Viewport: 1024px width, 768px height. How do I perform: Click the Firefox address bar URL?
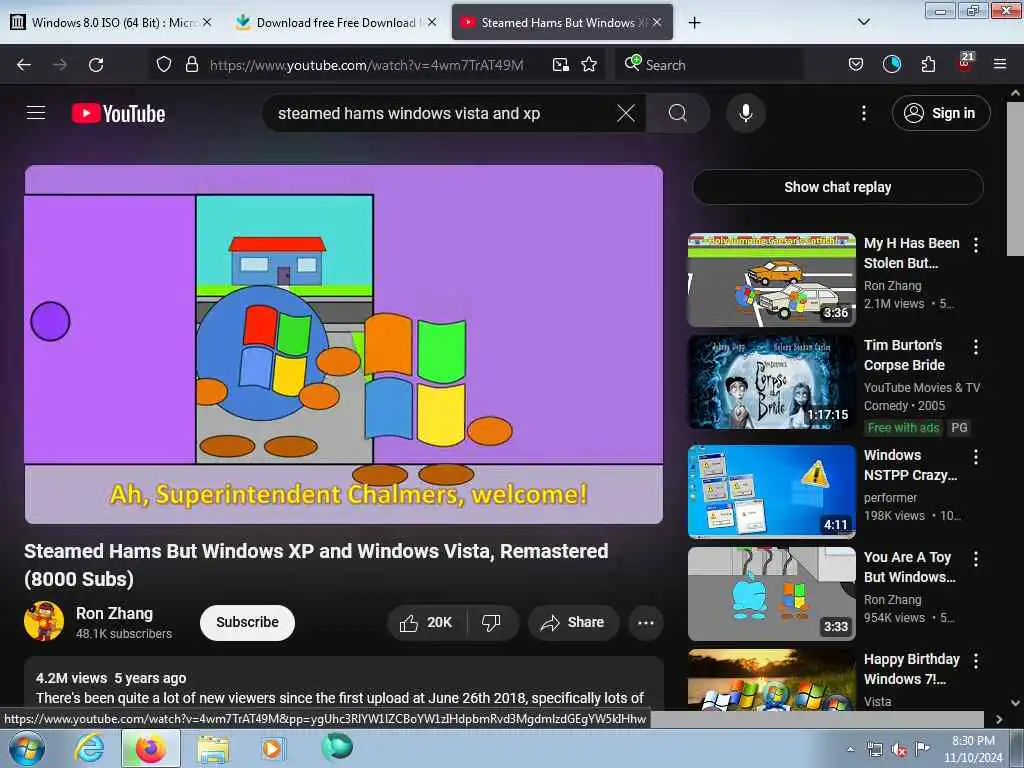click(366, 65)
